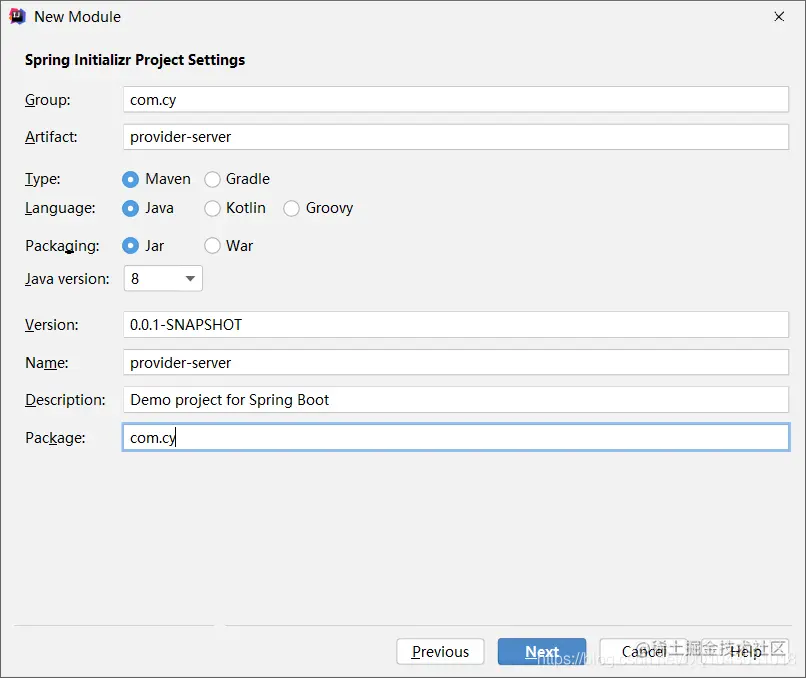Click the Version field with 0.0.1-SNAPSHOT

coord(455,325)
